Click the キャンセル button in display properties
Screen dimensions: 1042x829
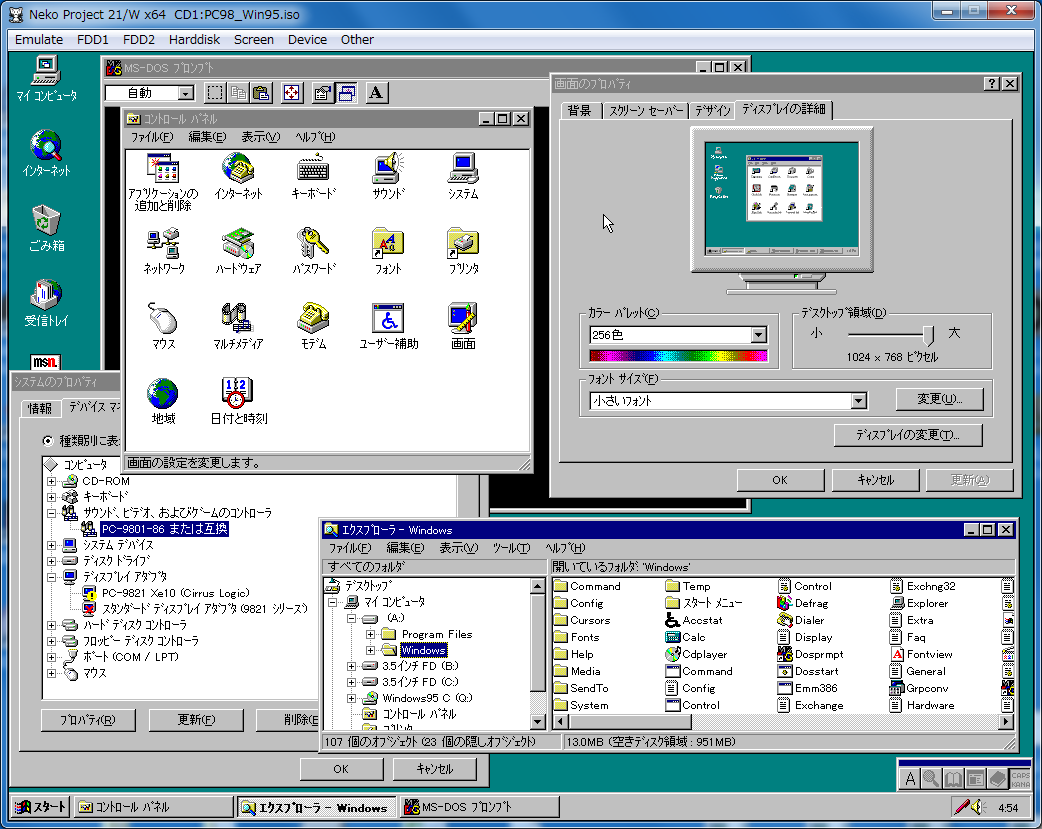point(875,480)
